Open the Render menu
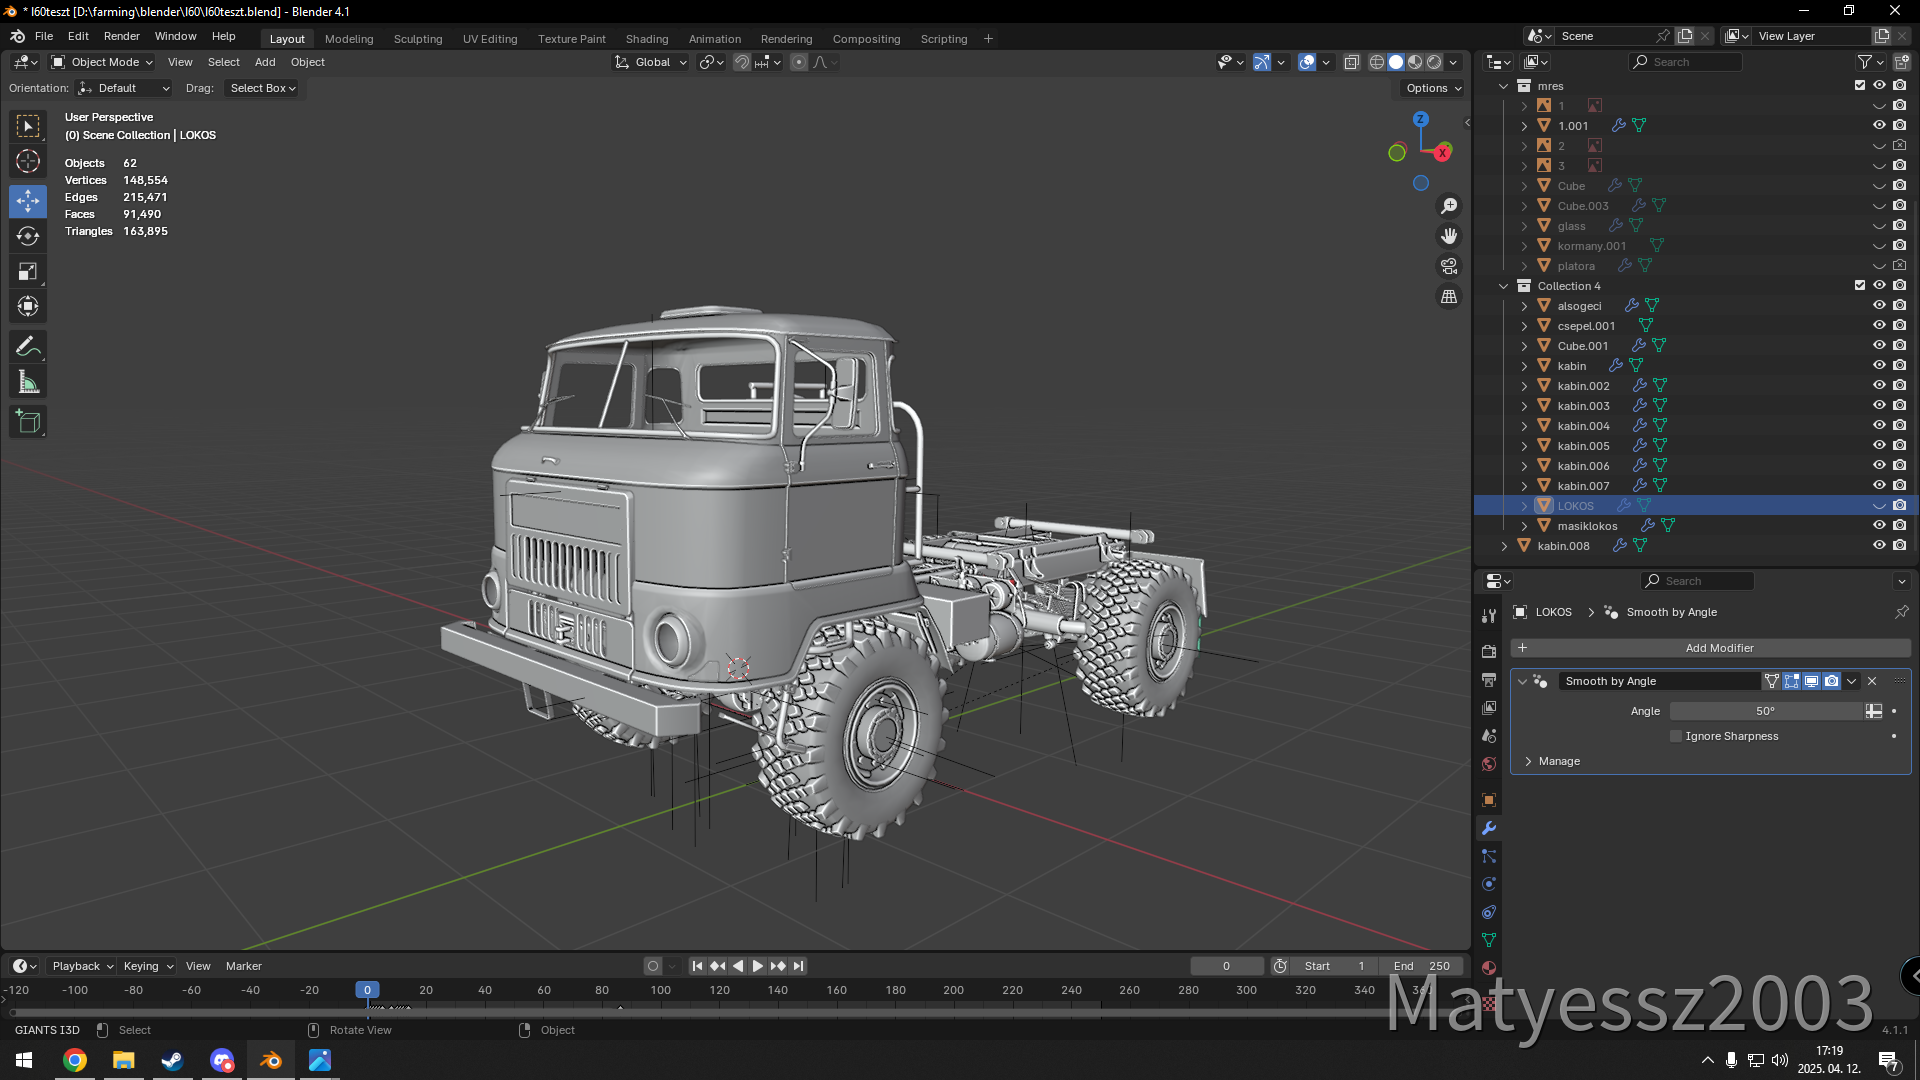The width and height of the screenshot is (1920, 1080). click(x=121, y=36)
